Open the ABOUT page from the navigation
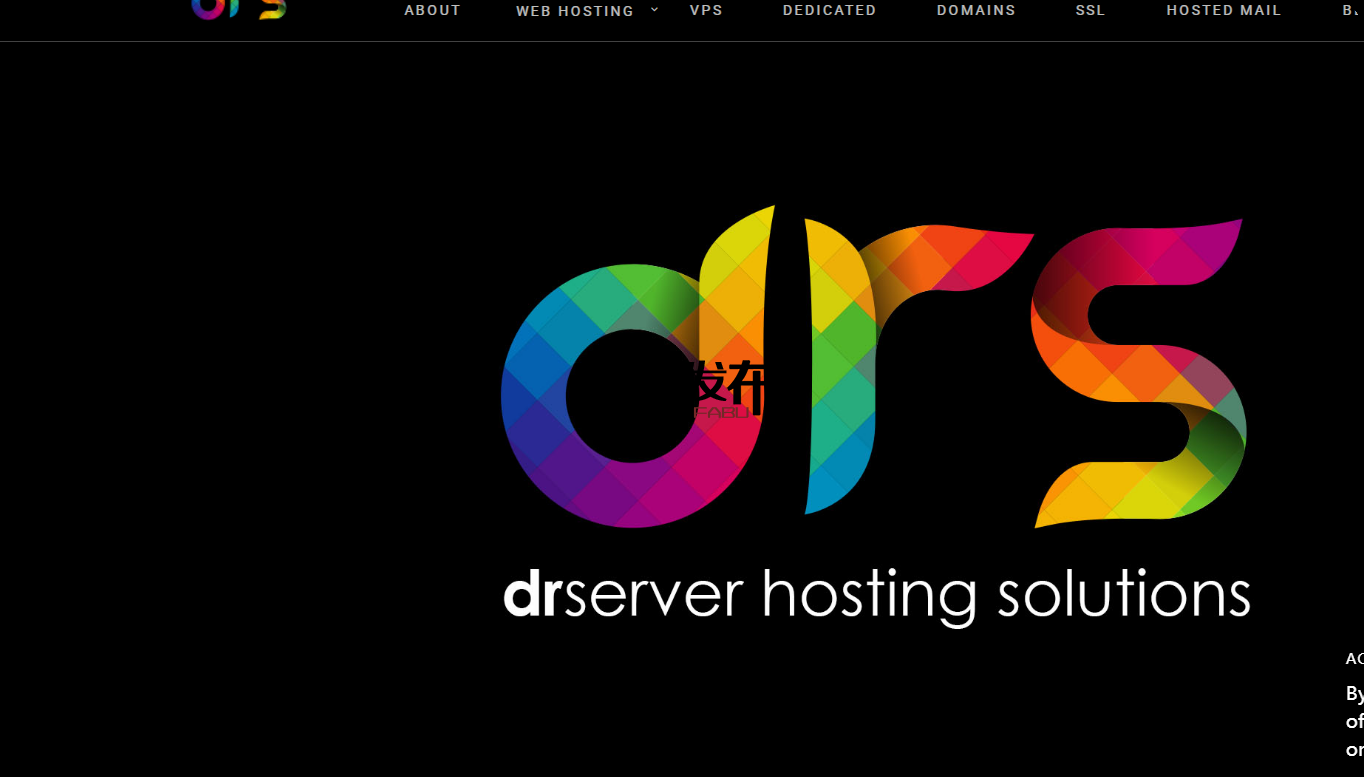 coord(432,11)
